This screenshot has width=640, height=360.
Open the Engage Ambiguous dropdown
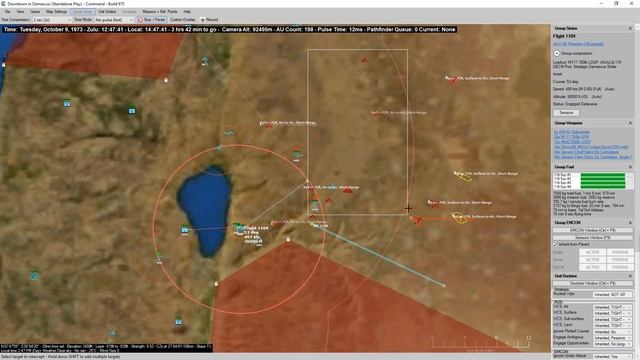tap(612, 338)
